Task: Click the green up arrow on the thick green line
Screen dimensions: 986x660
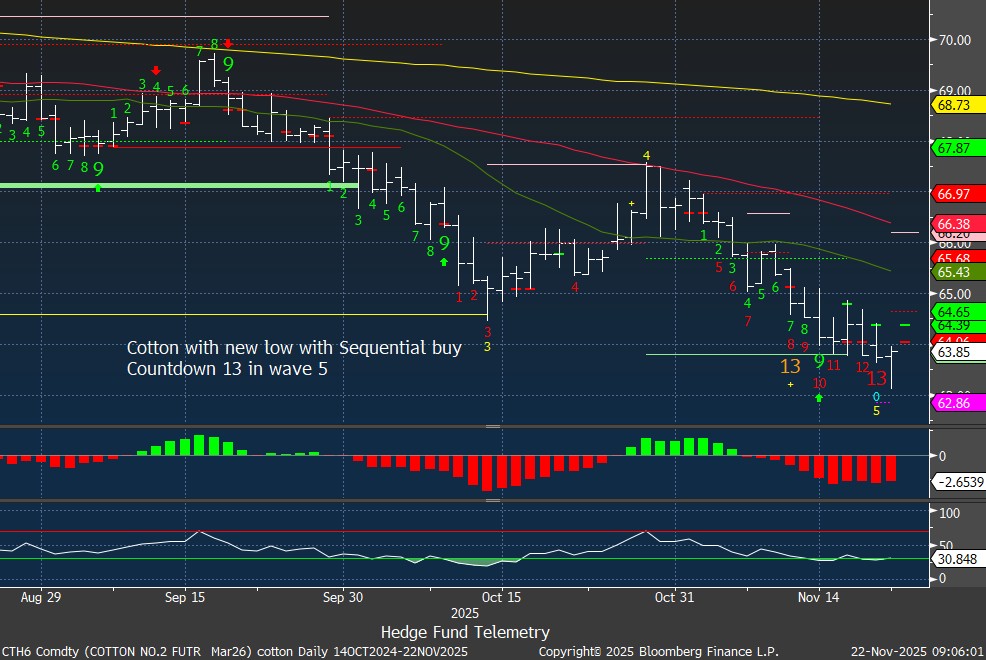Action: click(98, 187)
